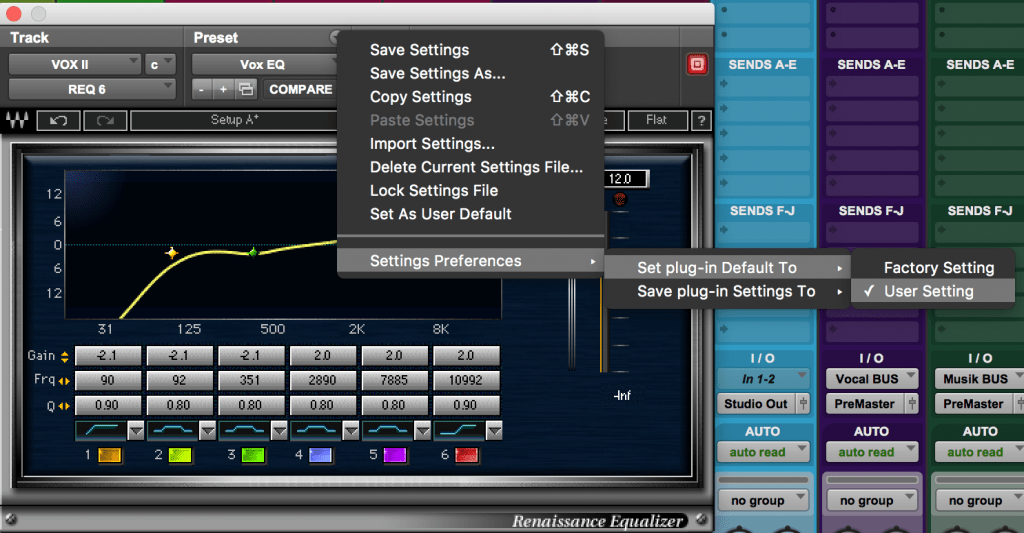The height and width of the screenshot is (533, 1024).
Task: Click the Gain link arrows icon
Action: tap(65, 357)
